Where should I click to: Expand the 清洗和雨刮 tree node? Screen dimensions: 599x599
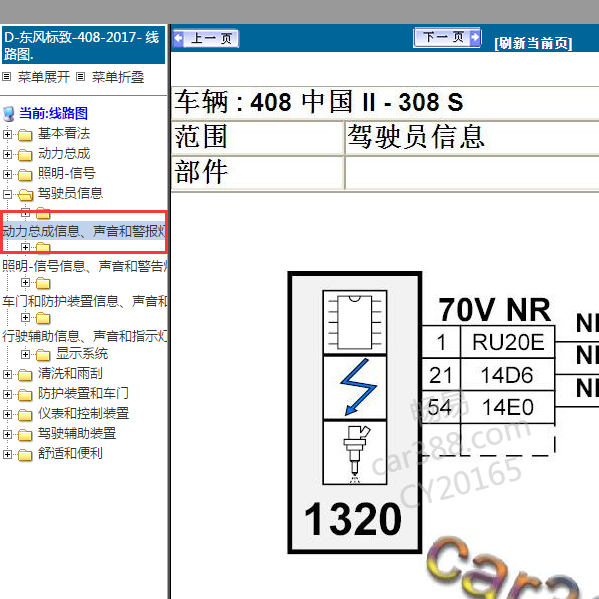(x=7, y=374)
